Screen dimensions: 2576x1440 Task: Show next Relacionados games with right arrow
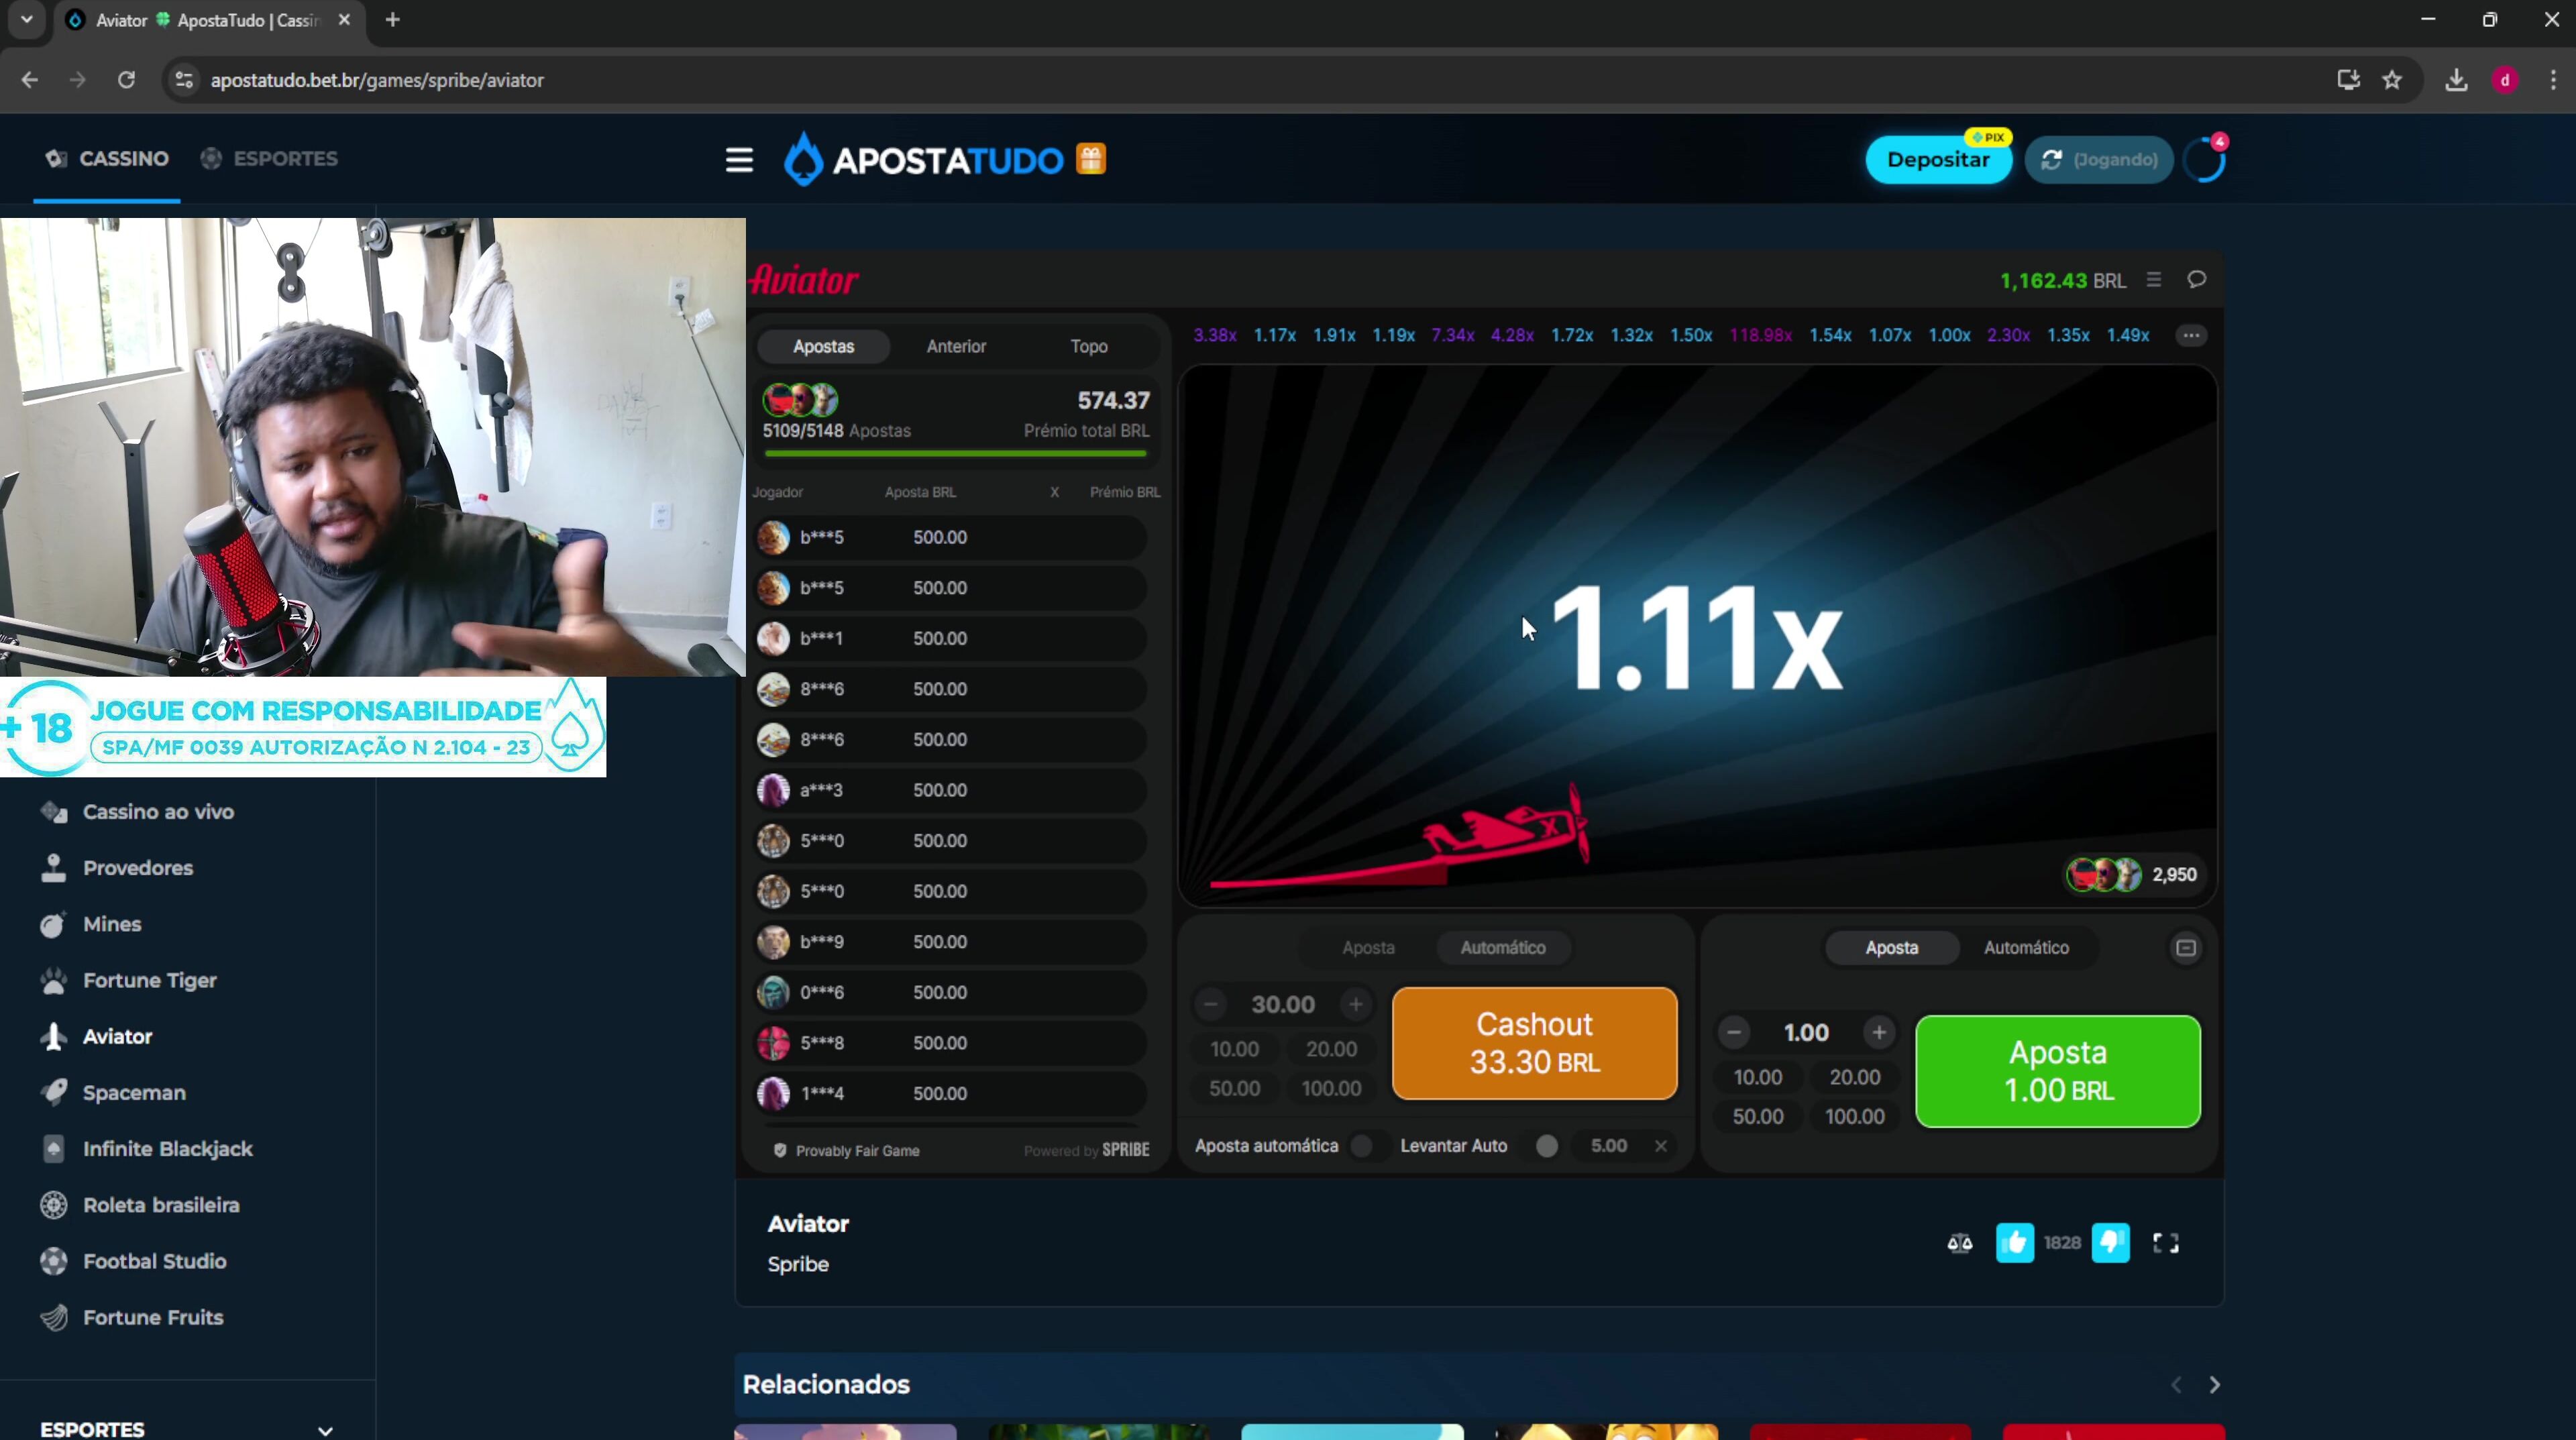(x=2214, y=1385)
